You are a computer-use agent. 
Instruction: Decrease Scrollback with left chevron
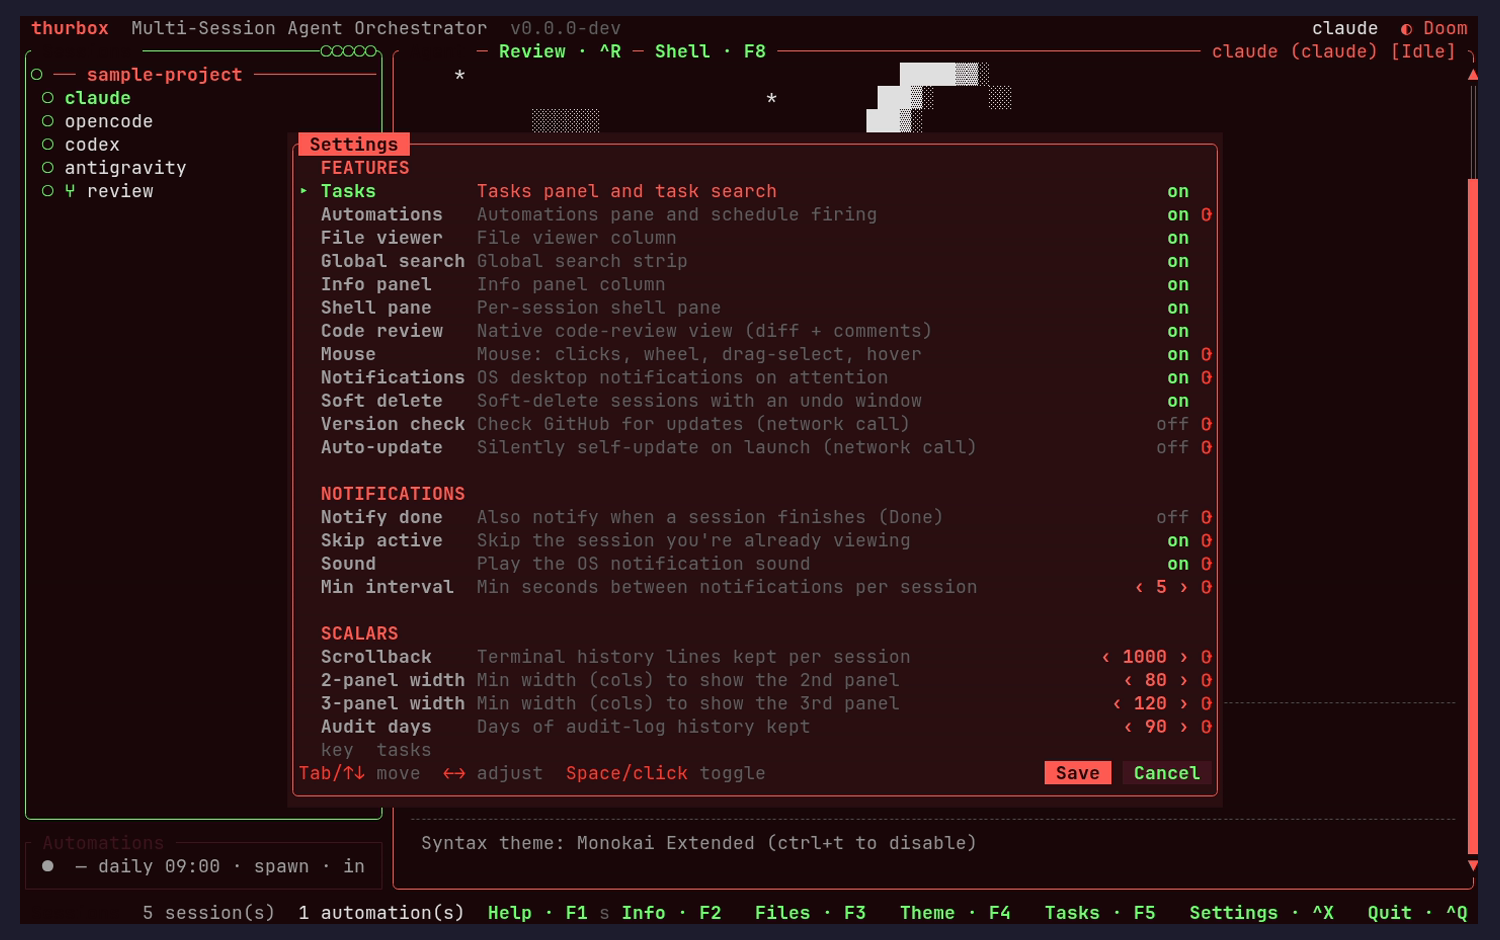click(1105, 657)
